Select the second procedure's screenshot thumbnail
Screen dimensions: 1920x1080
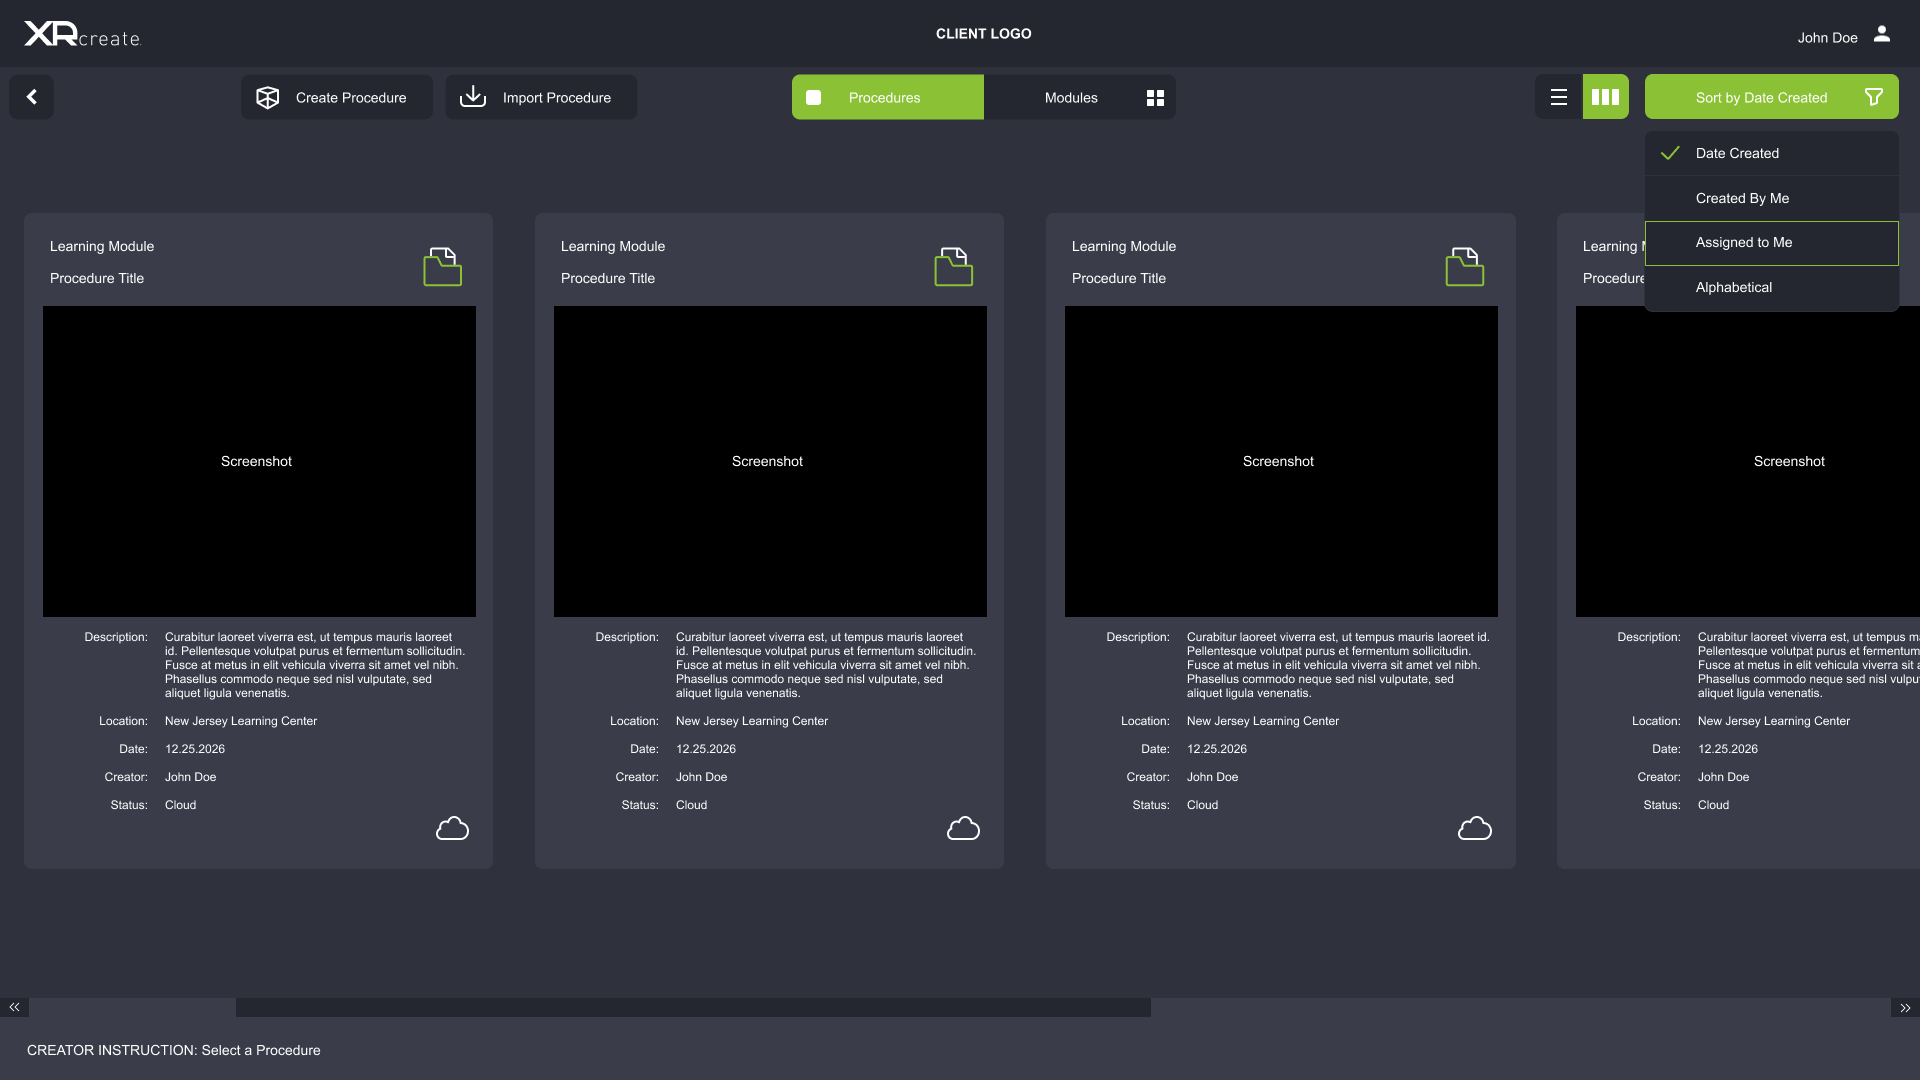pyautogui.click(x=769, y=461)
